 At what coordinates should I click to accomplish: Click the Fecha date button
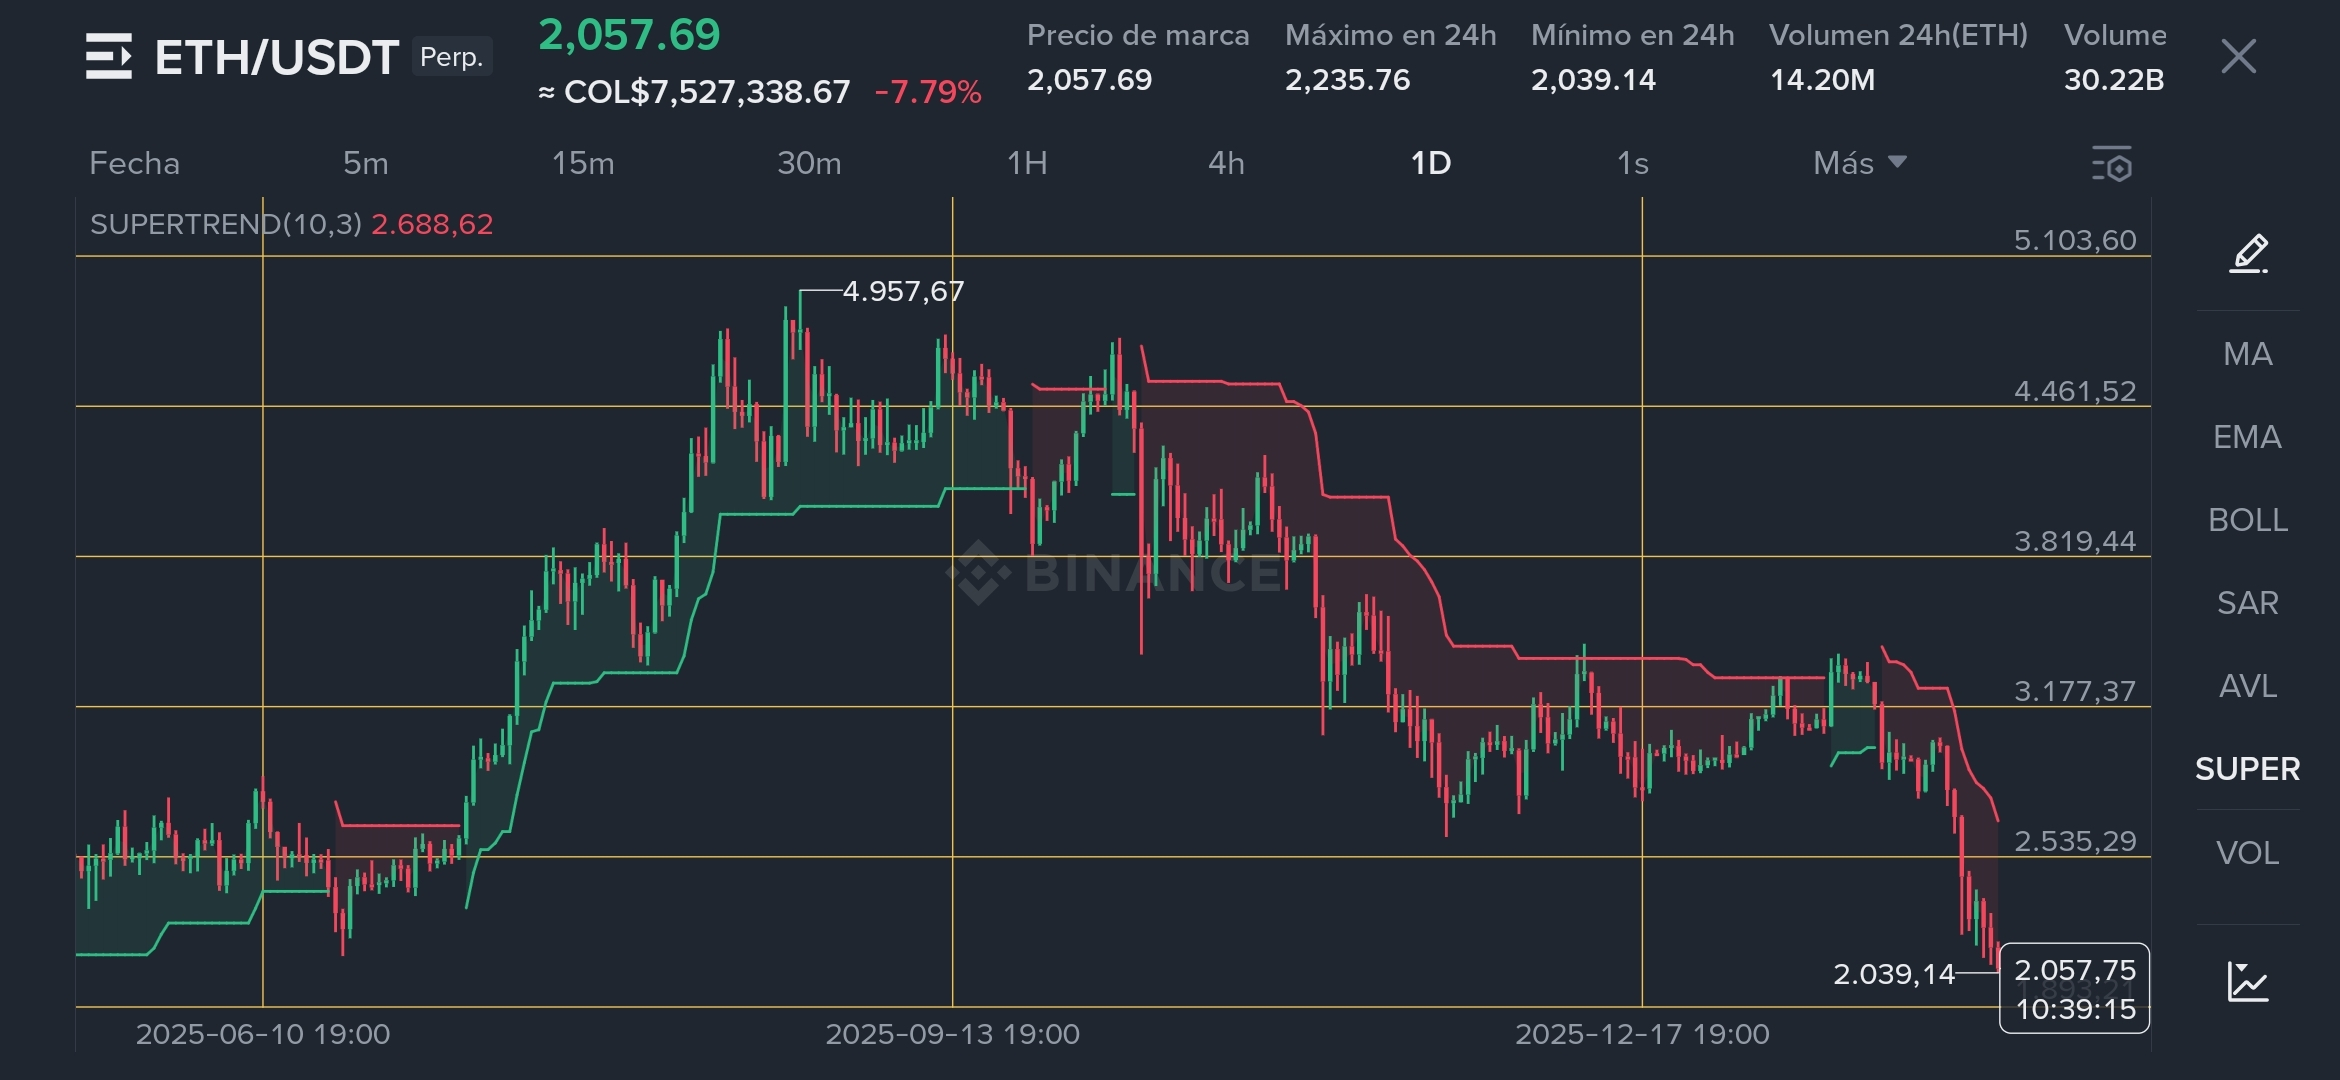[x=134, y=163]
